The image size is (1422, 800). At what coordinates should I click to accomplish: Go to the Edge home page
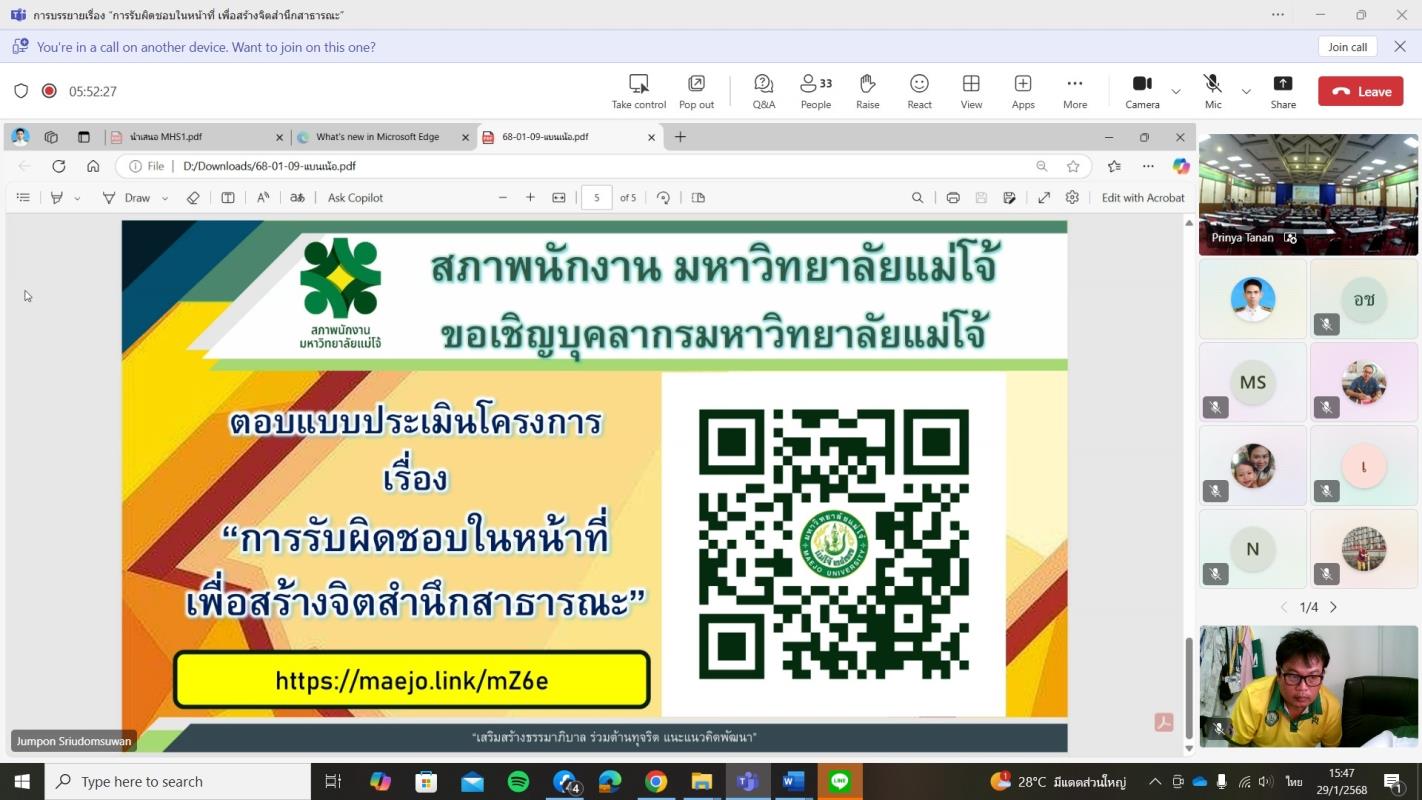click(x=93, y=166)
